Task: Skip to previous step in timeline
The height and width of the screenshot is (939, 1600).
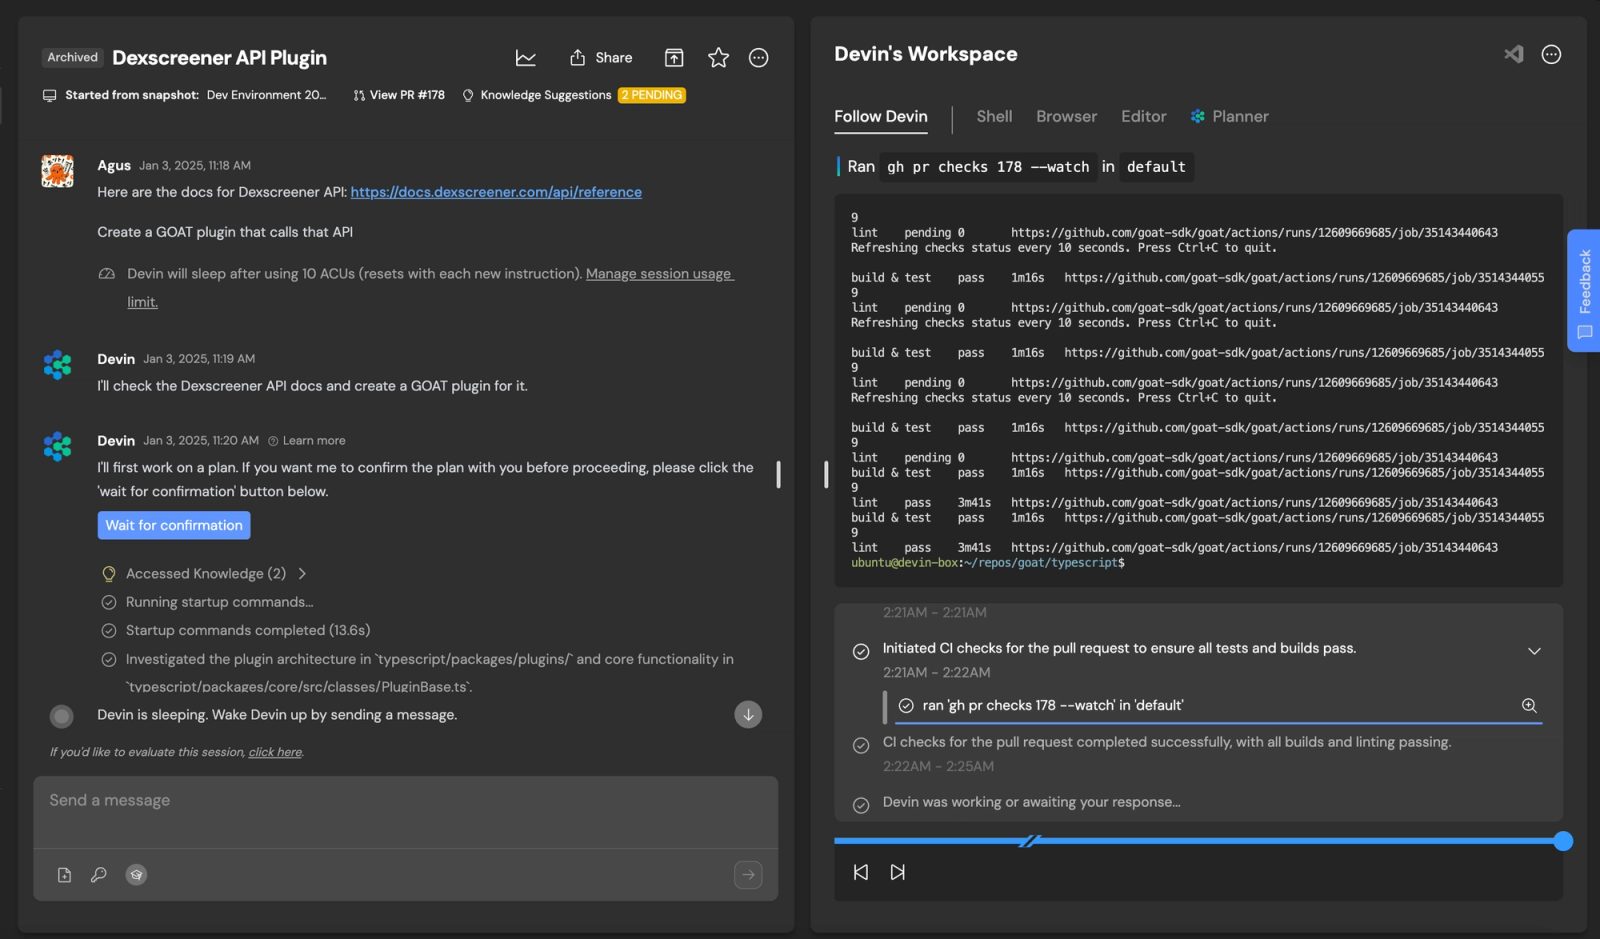Action: [x=861, y=872]
